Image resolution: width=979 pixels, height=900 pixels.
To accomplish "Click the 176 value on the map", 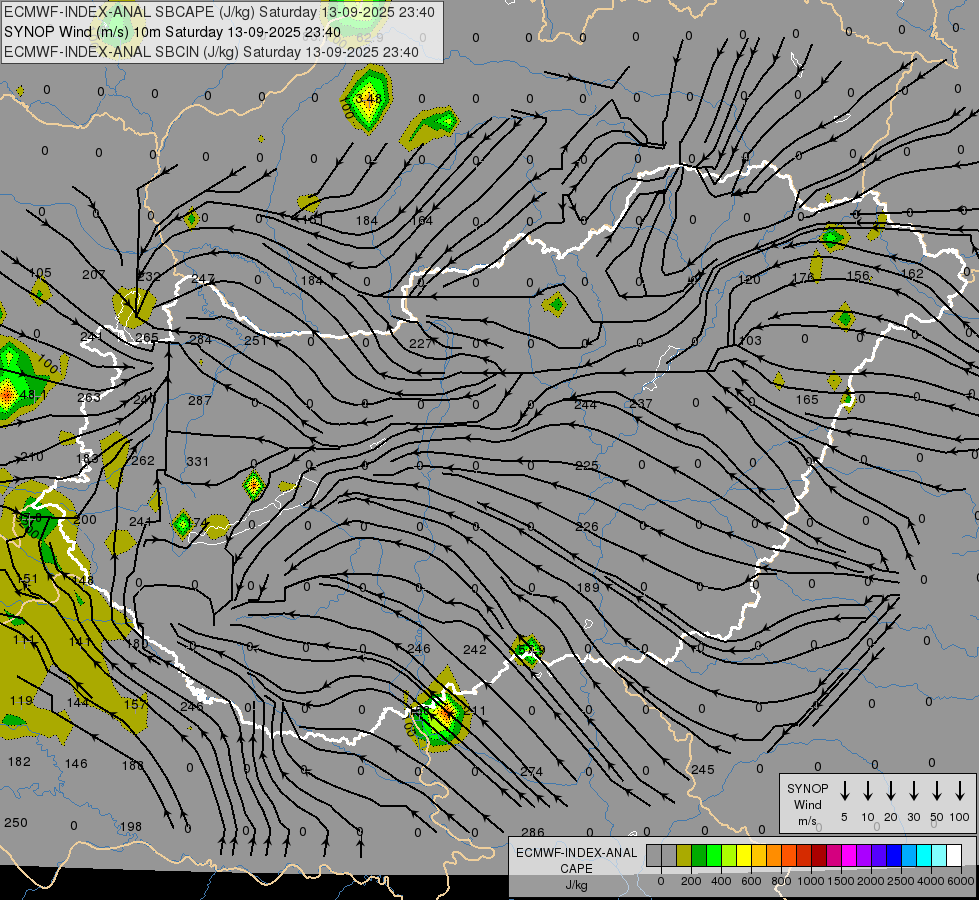I will coord(803,277).
